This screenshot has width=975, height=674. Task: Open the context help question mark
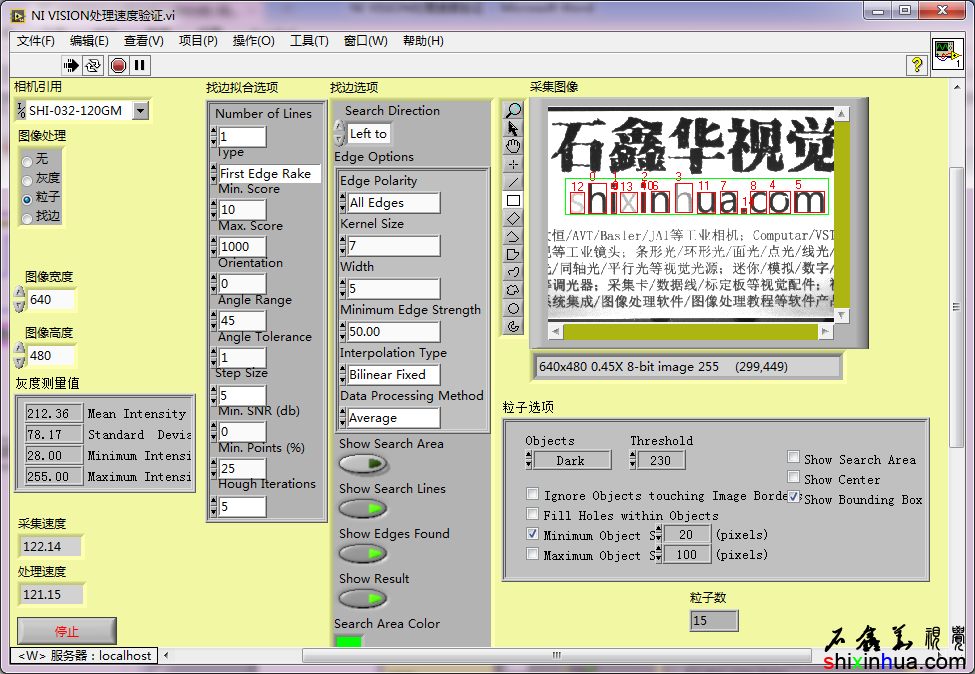point(916,65)
